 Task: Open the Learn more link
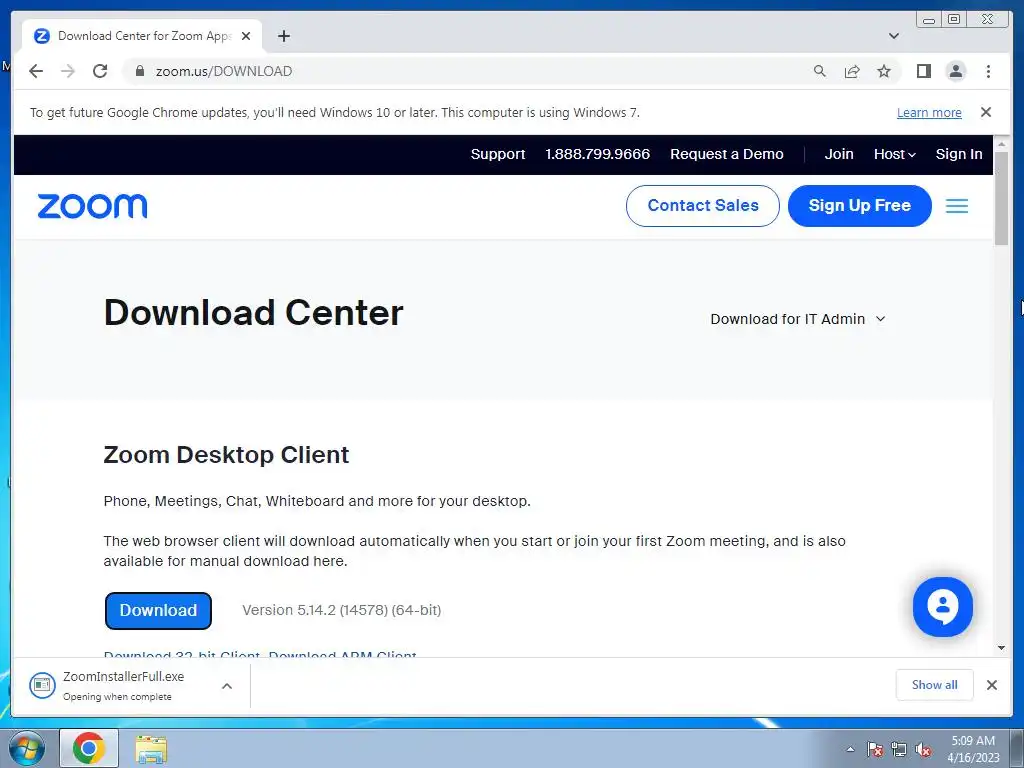929,112
